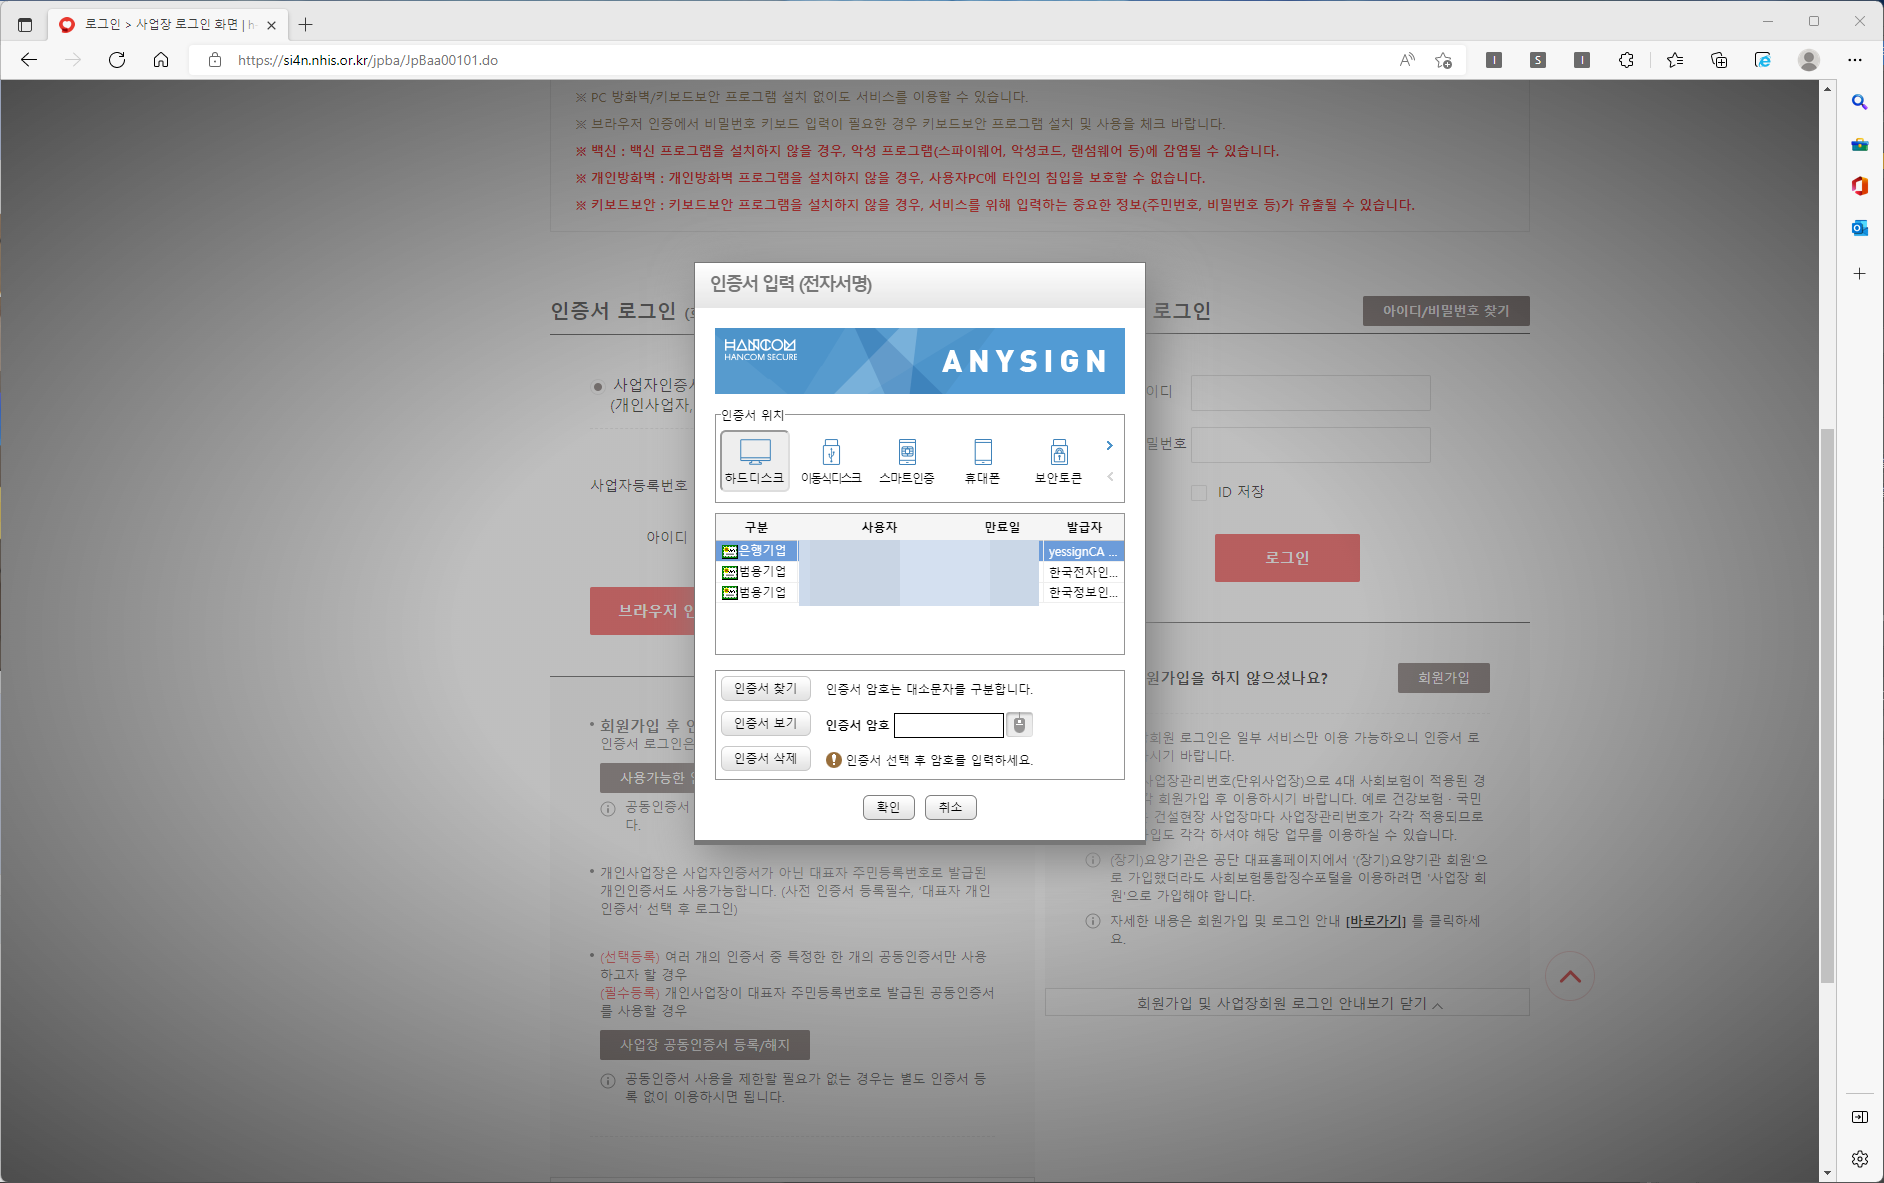Screen dimensions: 1884x1183
Task: Toggle the sidebar visibility icon
Action: (x=1859, y=1117)
